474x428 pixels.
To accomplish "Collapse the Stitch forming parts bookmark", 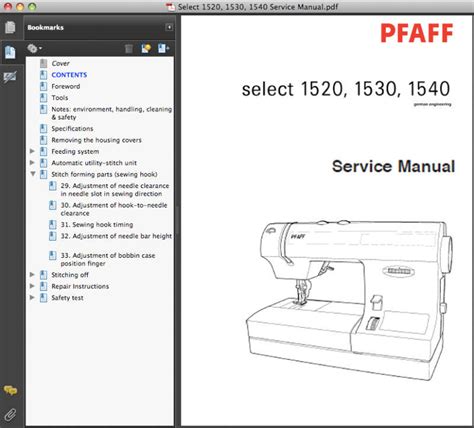I will (x=33, y=174).
